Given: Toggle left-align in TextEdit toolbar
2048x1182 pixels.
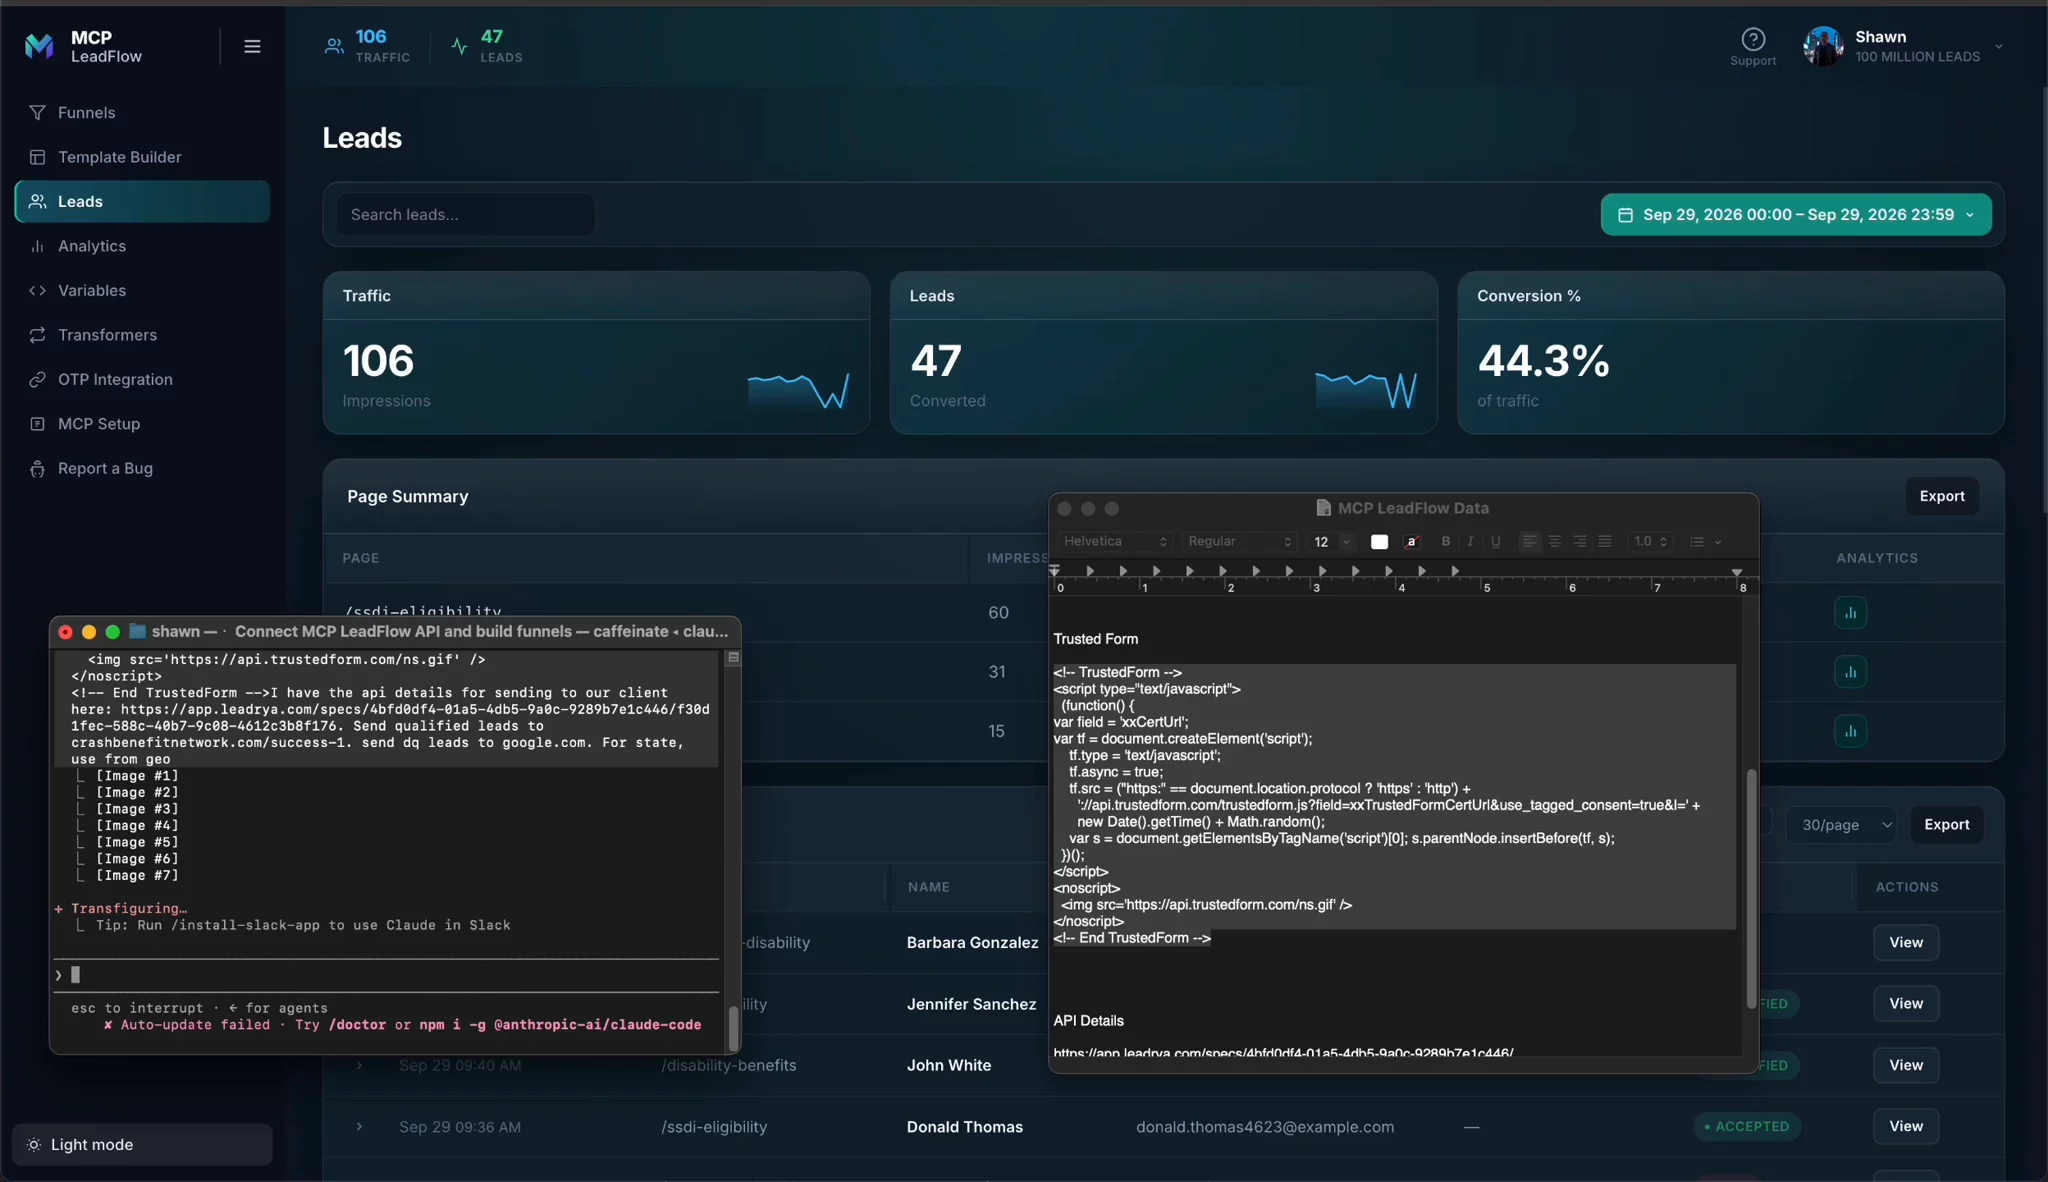Looking at the screenshot, I should [1529, 542].
